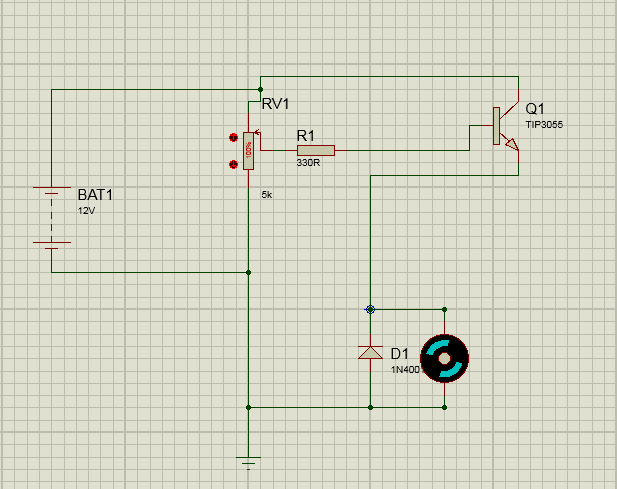Select the BAT1 battery symbol
The width and height of the screenshot is (617, 489).
click(52, 218)
